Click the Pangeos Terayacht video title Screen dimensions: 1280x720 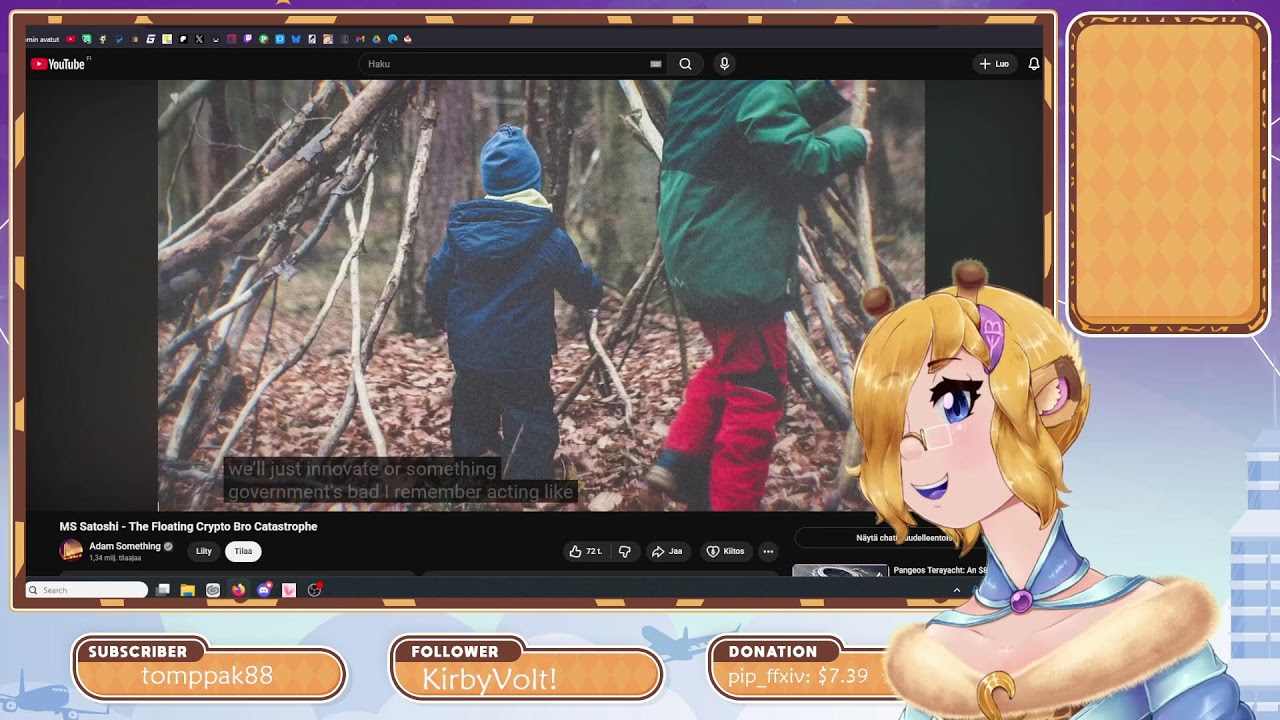click(940, 570)
